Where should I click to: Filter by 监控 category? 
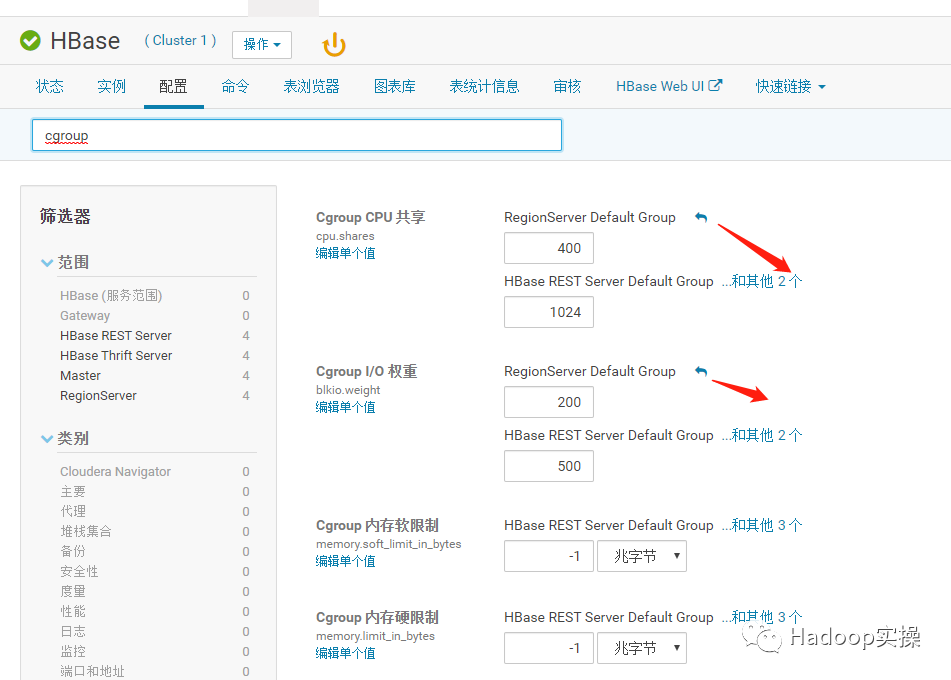[73, 652]
